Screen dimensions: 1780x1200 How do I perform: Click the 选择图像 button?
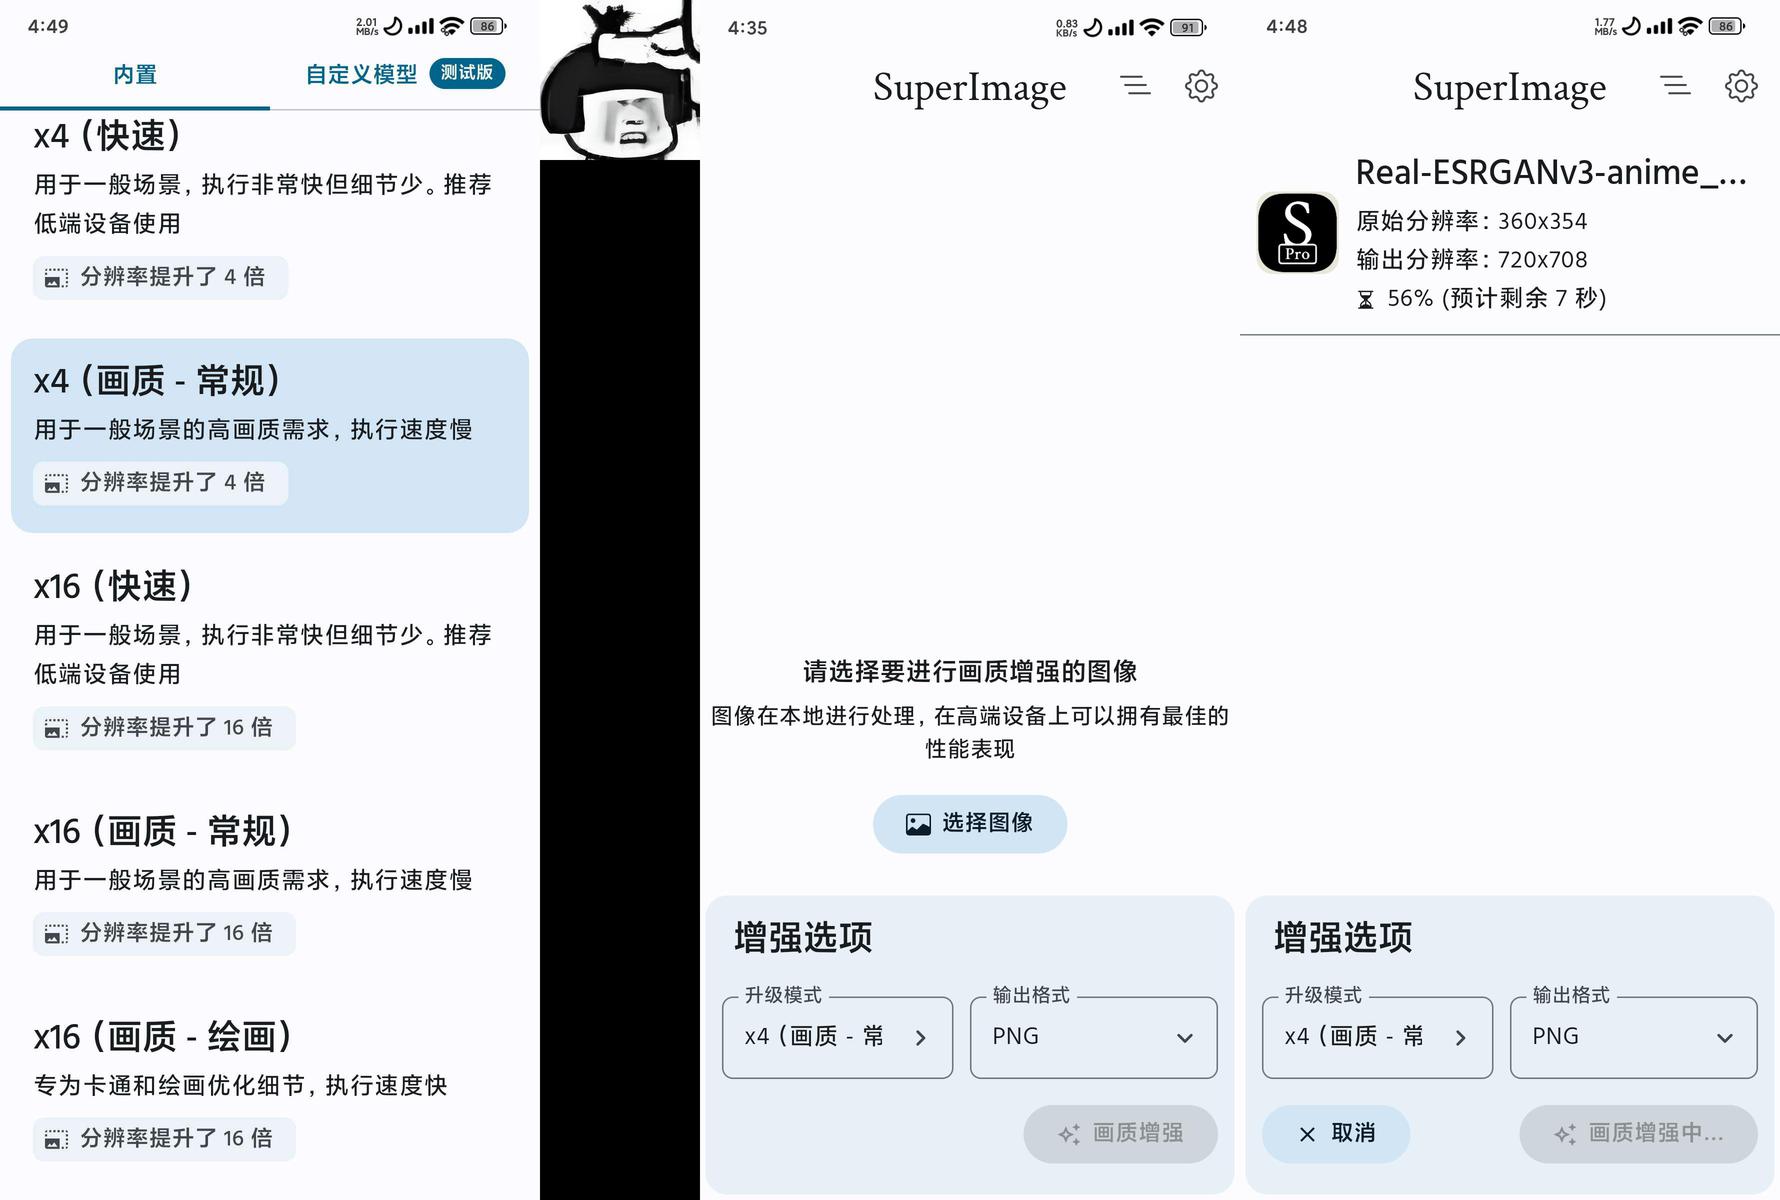[970, 824]
